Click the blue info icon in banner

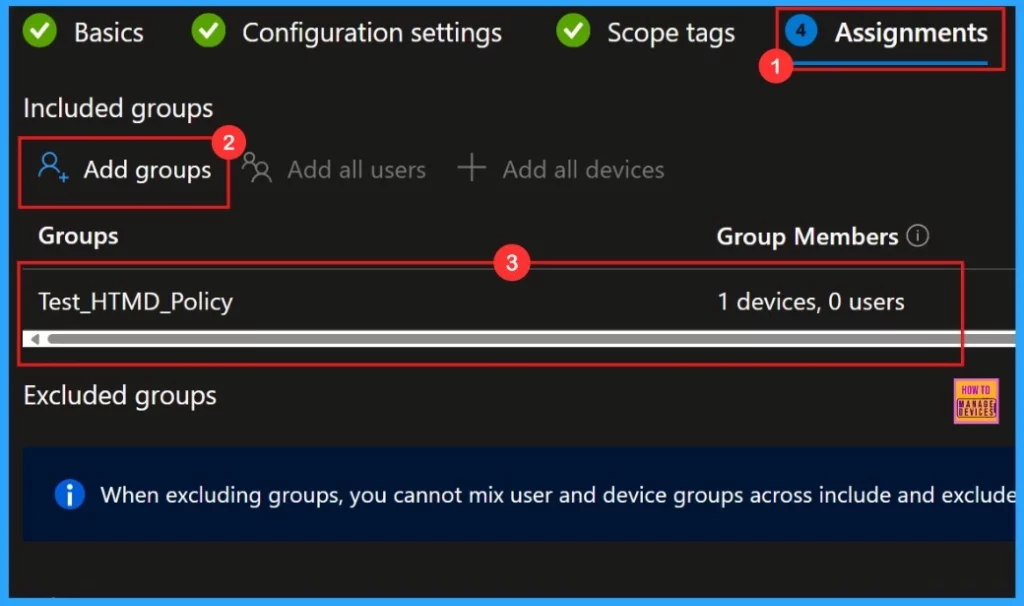[70, 494]
